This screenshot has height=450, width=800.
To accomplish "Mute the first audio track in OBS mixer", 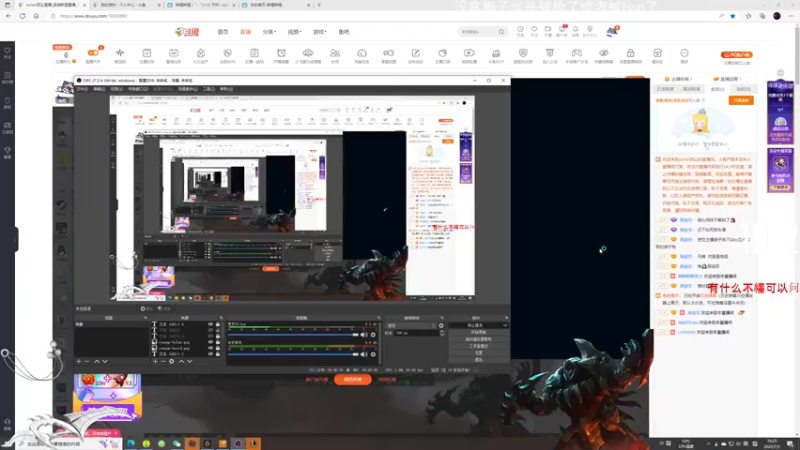I will click(x=364, y=335).
